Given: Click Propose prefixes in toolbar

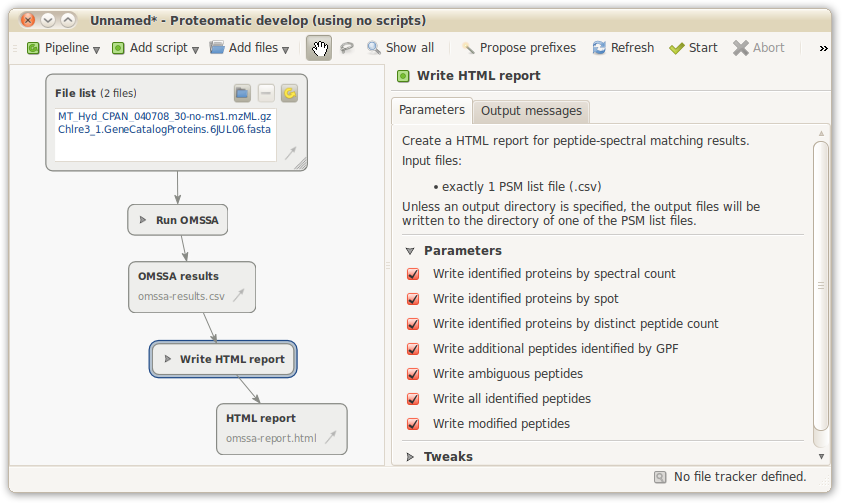Looking at the screenshot, I should tap(518, 48).
